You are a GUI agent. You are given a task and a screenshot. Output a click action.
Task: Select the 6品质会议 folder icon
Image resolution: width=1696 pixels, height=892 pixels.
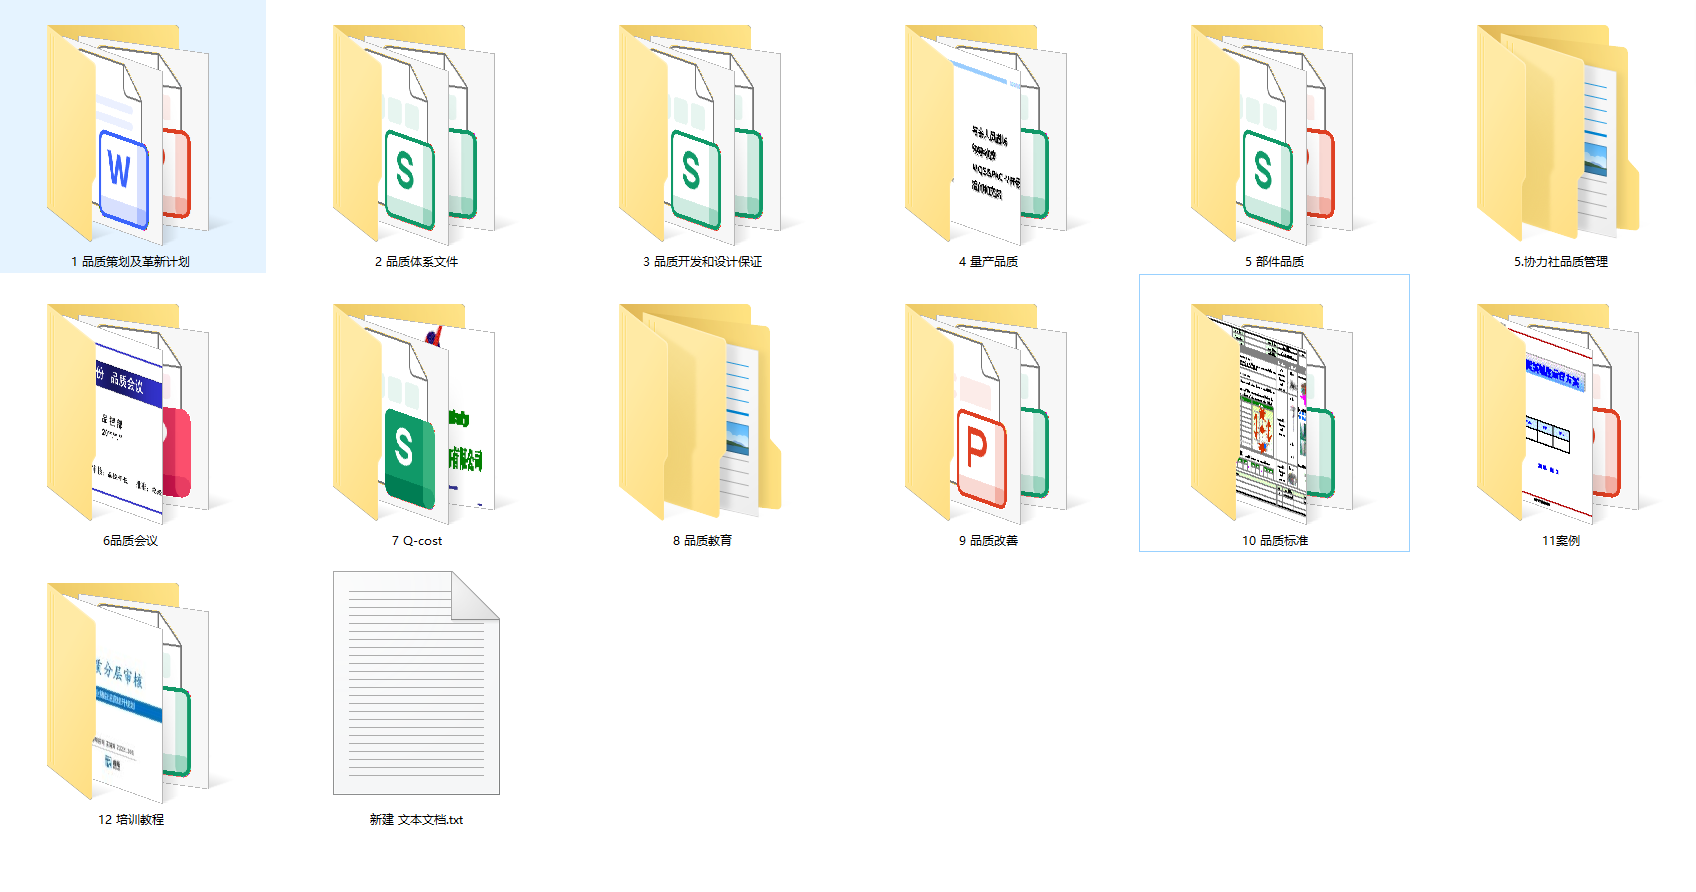click(x=130, y=414)
